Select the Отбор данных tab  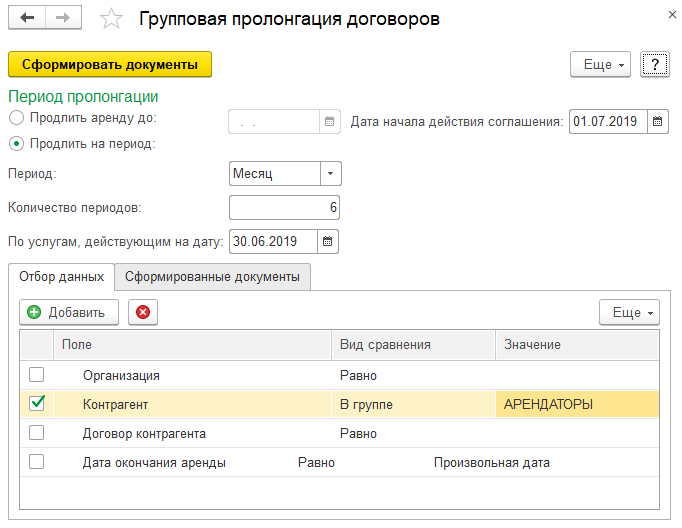(61, 276)
